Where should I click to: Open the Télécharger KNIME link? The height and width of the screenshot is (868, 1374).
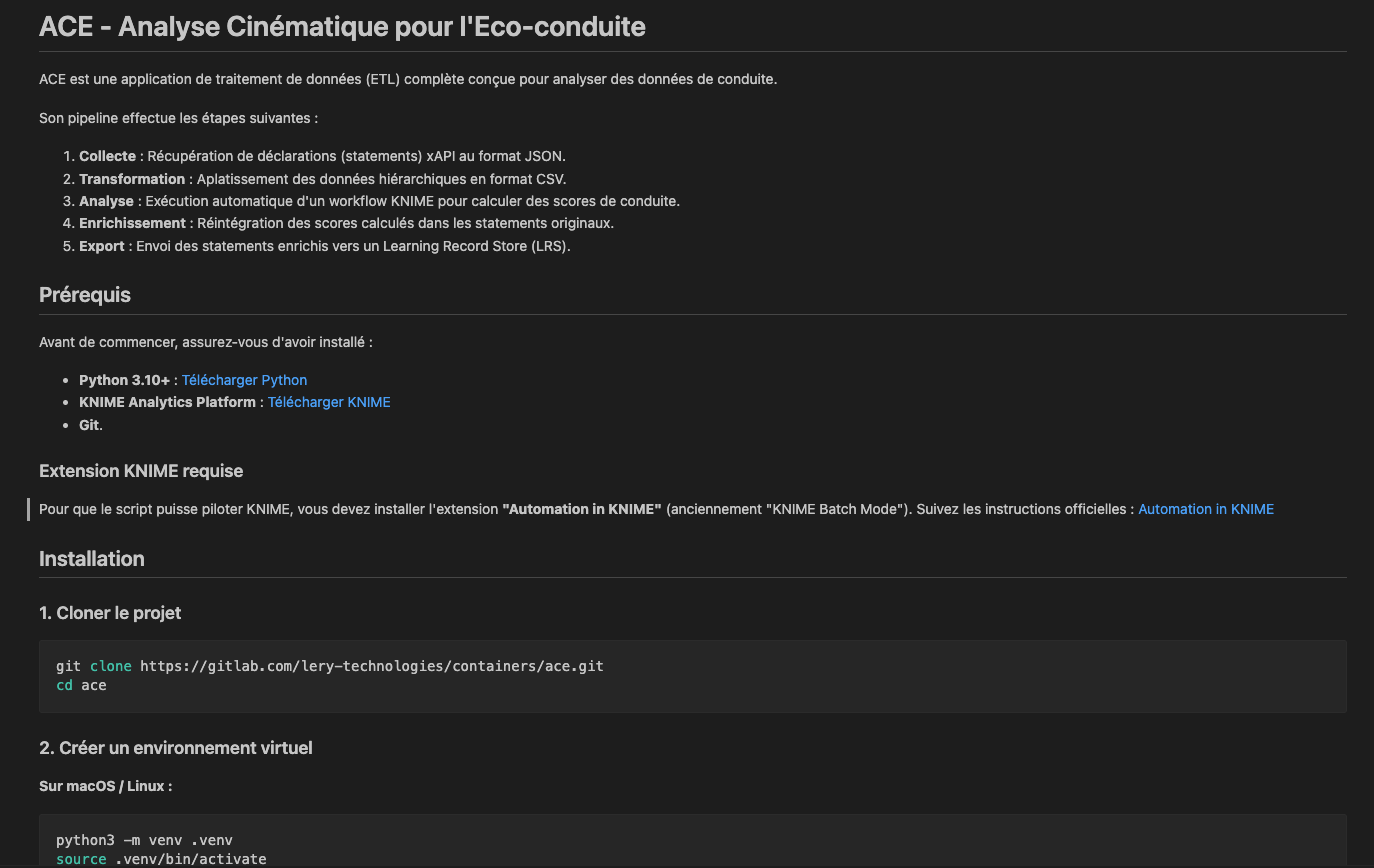tap(329, 402)
